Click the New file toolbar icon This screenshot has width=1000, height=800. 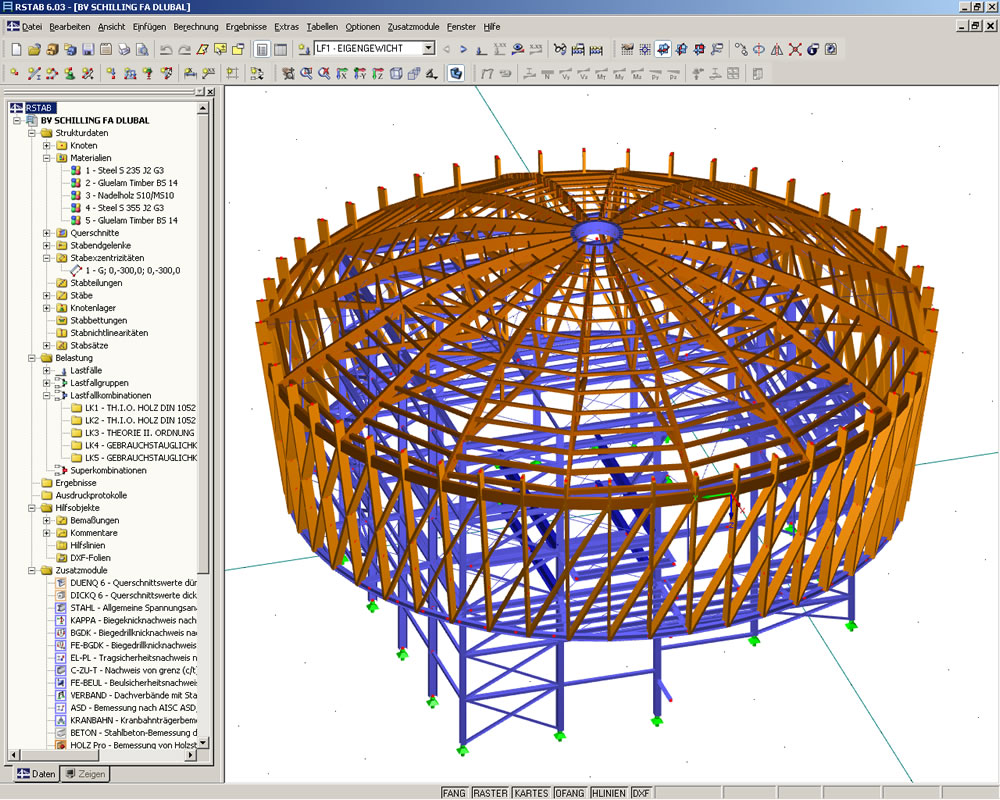17,49
